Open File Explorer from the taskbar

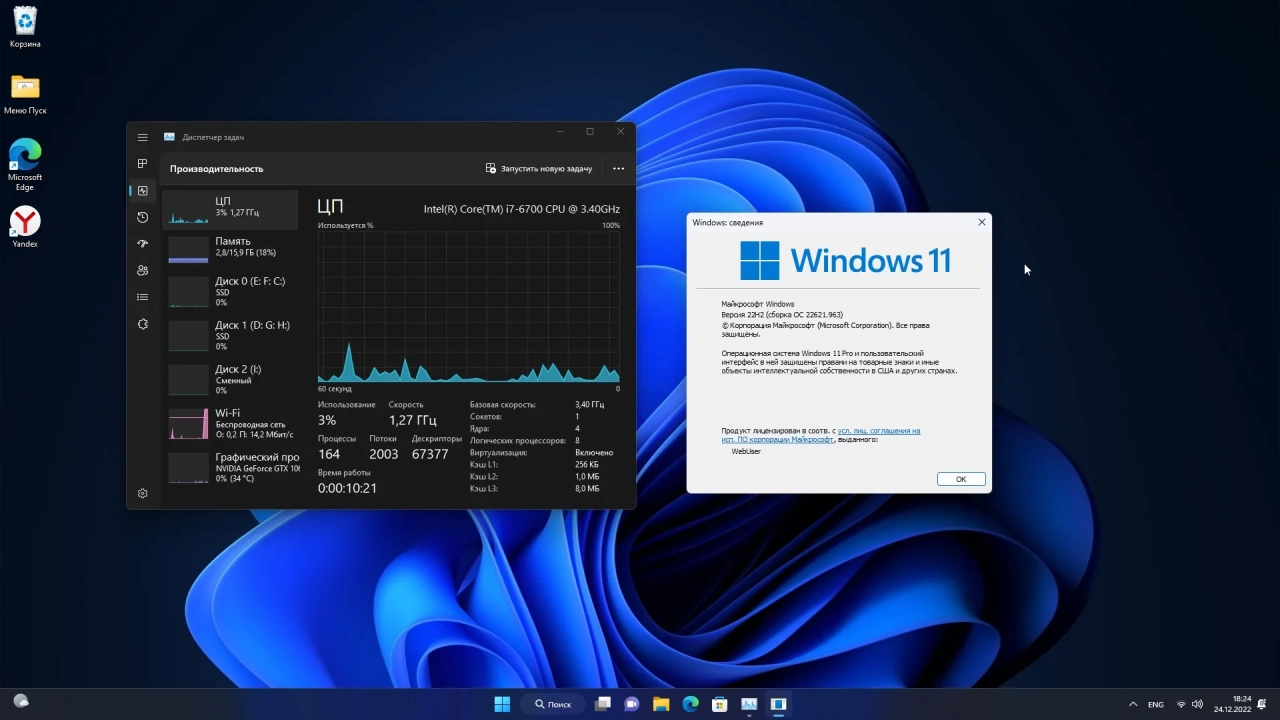click(661, 704)
